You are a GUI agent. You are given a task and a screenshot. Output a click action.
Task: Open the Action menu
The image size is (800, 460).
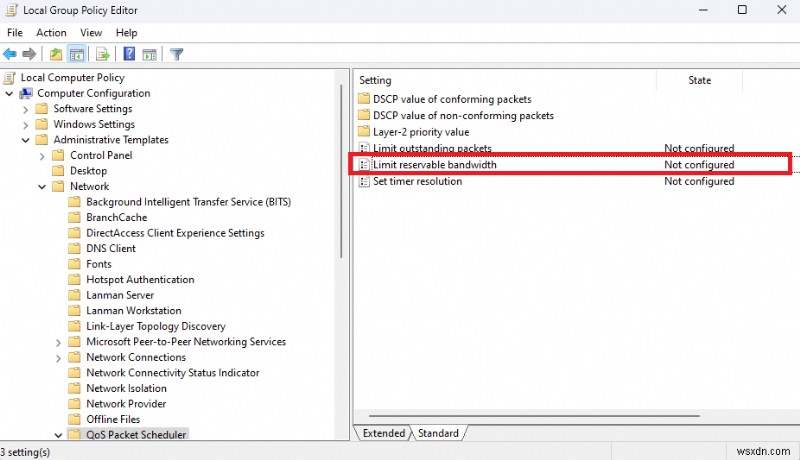(51, 33)
